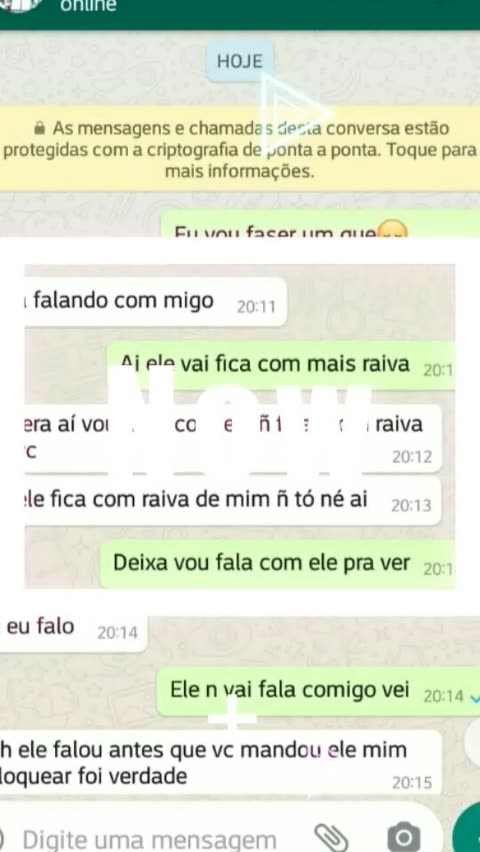Screen dimensions: 480x852
Task: Select 'Ai ele vai fica com mais raiva' message
Action: 280,366
